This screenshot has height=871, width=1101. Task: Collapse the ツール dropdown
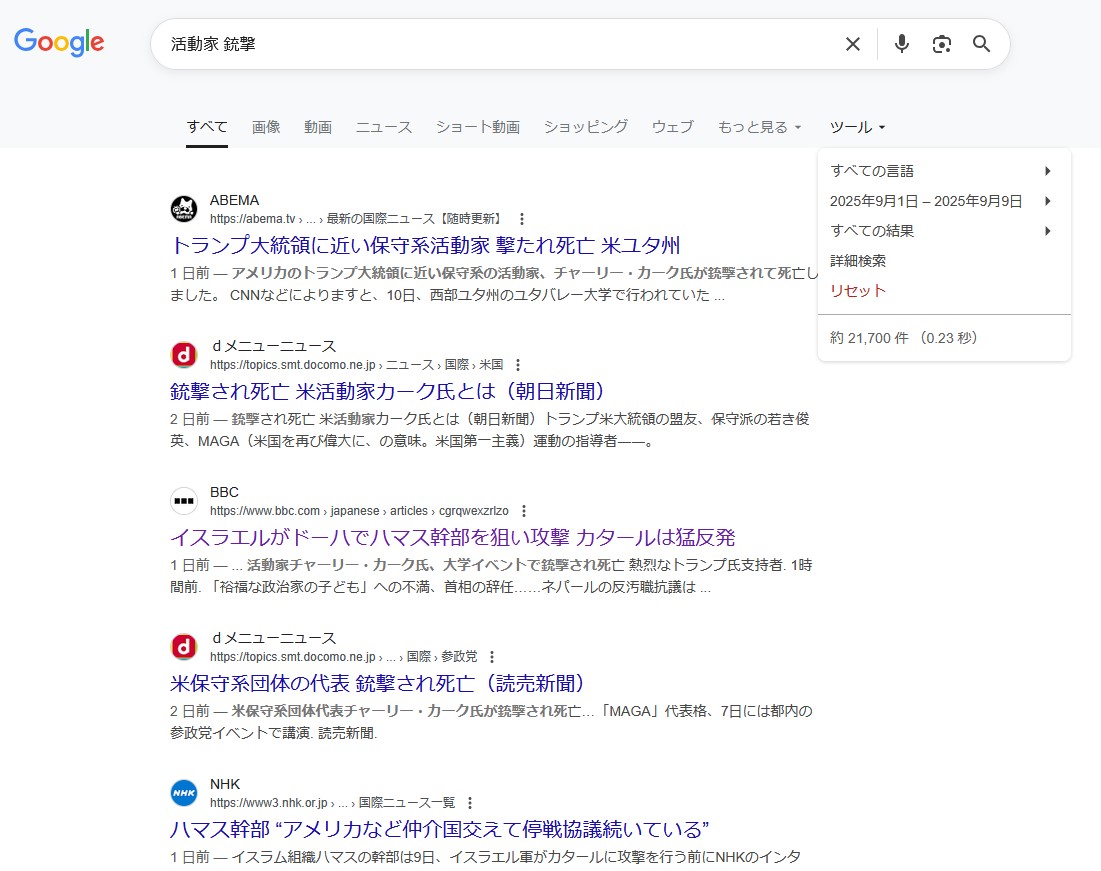tap(857, 127)
